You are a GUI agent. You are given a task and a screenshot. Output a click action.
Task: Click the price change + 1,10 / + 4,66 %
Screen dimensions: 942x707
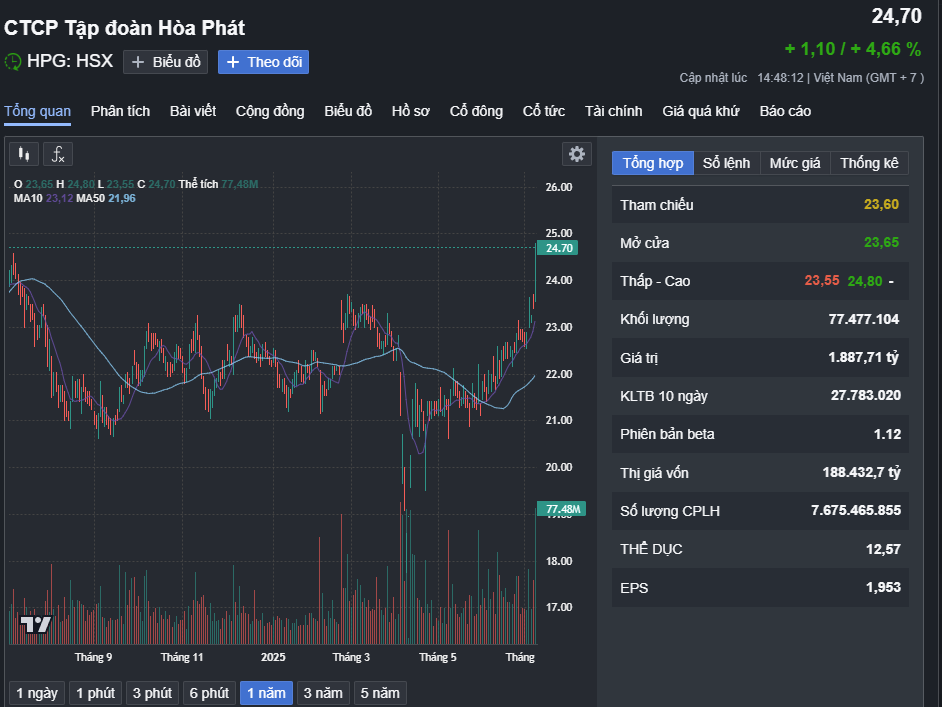coord(852,49)
